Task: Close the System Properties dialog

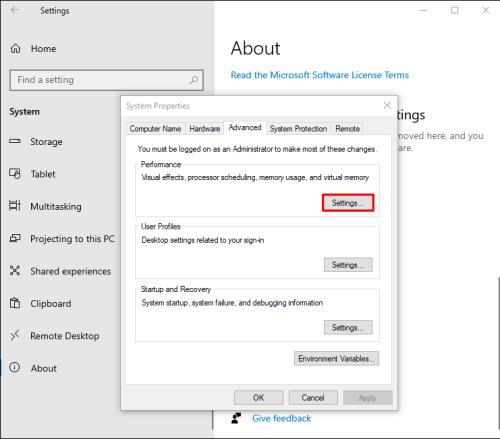Action: (x=387, y=106)
